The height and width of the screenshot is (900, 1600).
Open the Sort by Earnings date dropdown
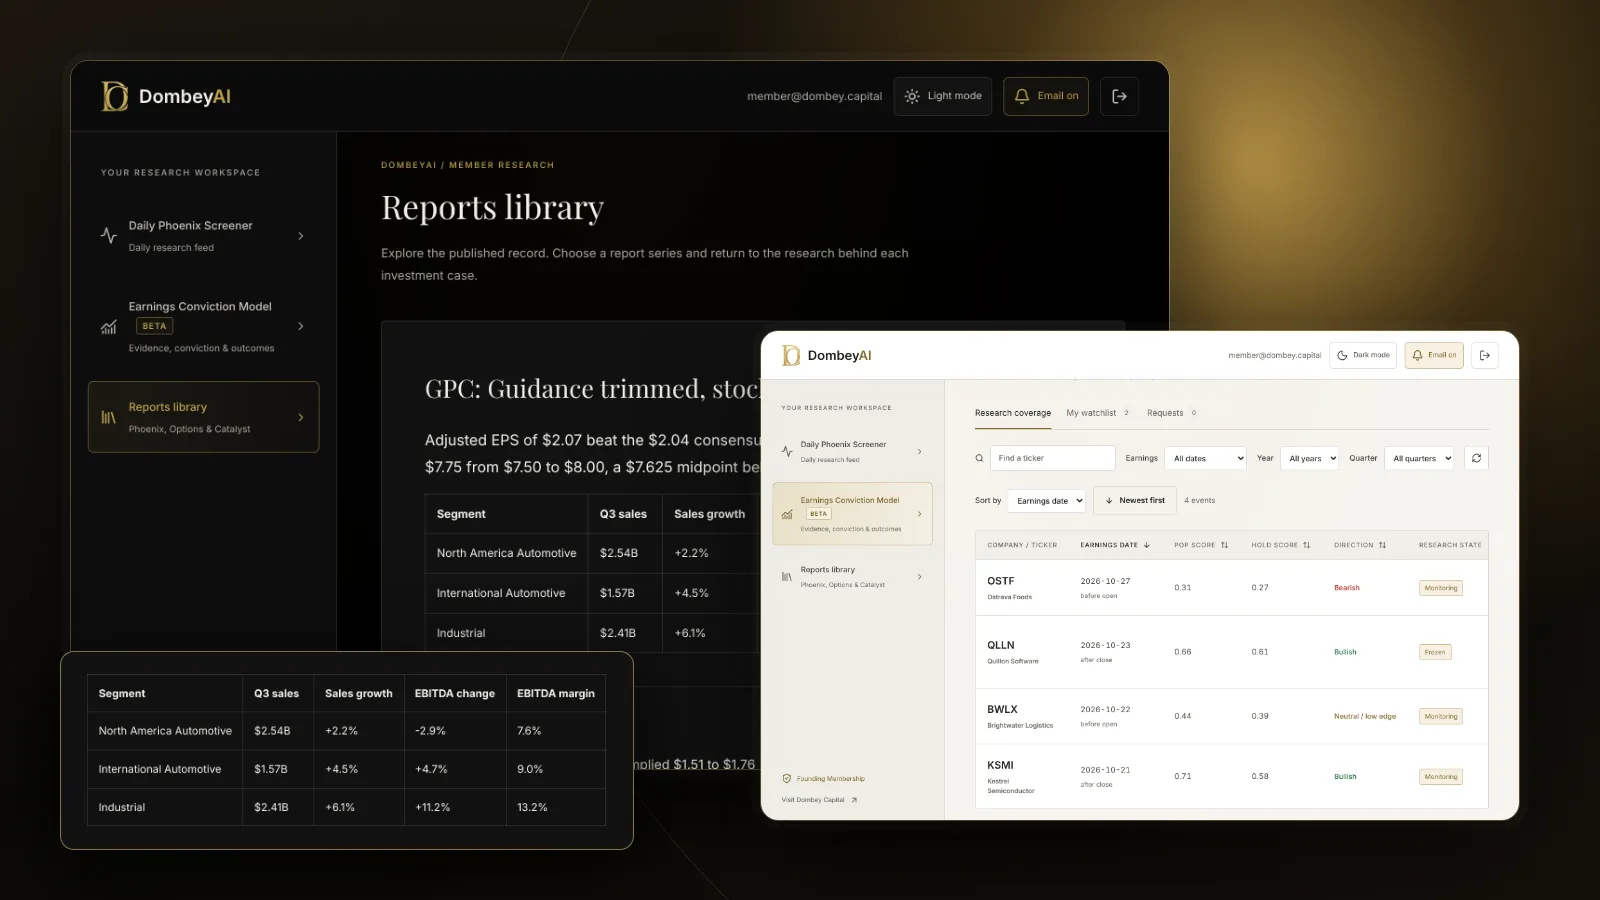[1047, 500]
